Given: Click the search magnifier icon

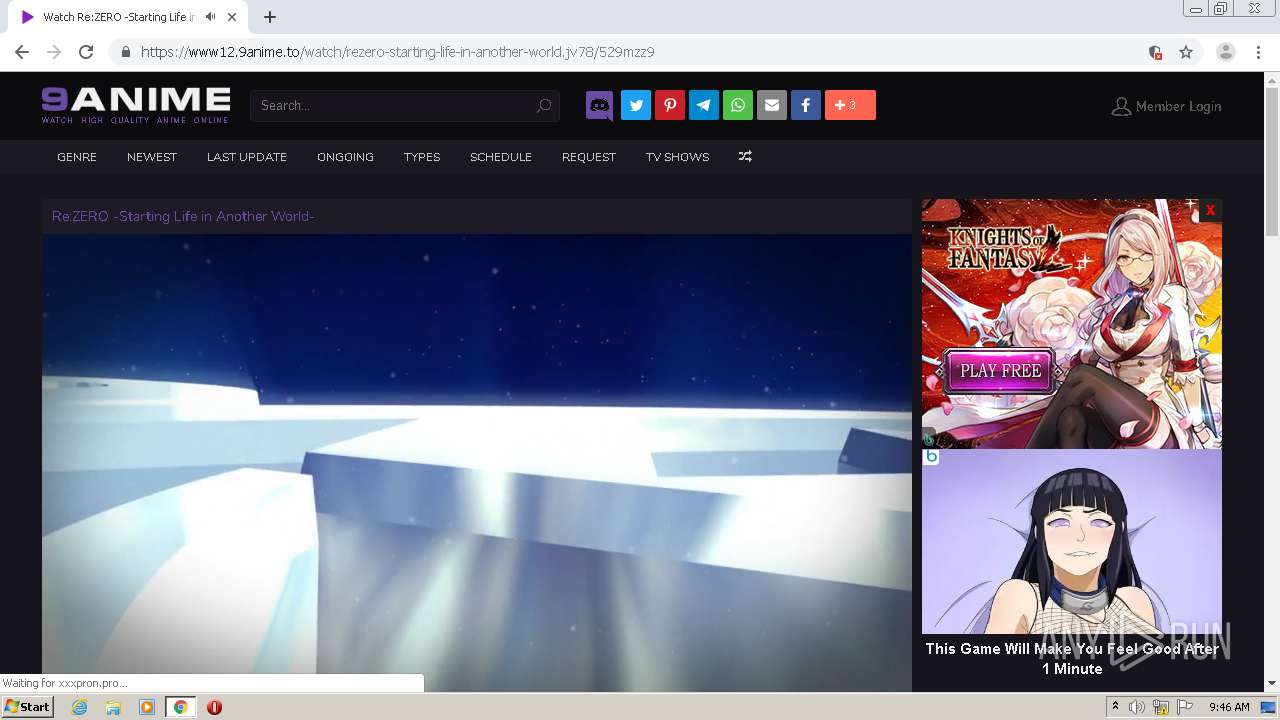Looking at the screenshot, I should point(544,105).
